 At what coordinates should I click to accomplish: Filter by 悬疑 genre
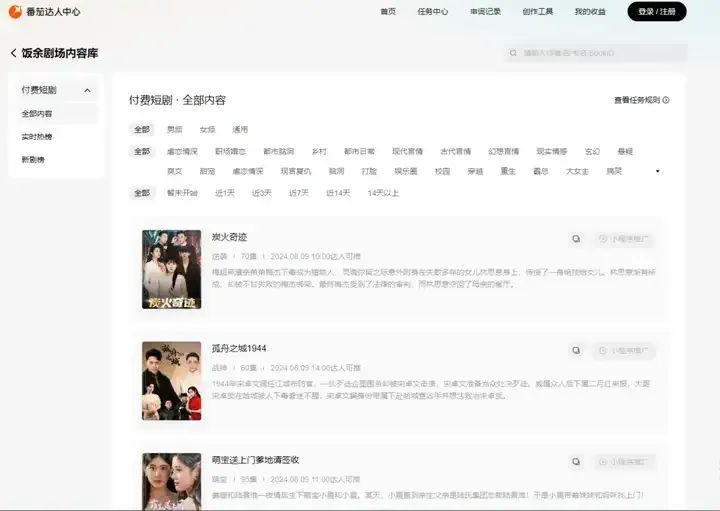(x=625, y=152)
